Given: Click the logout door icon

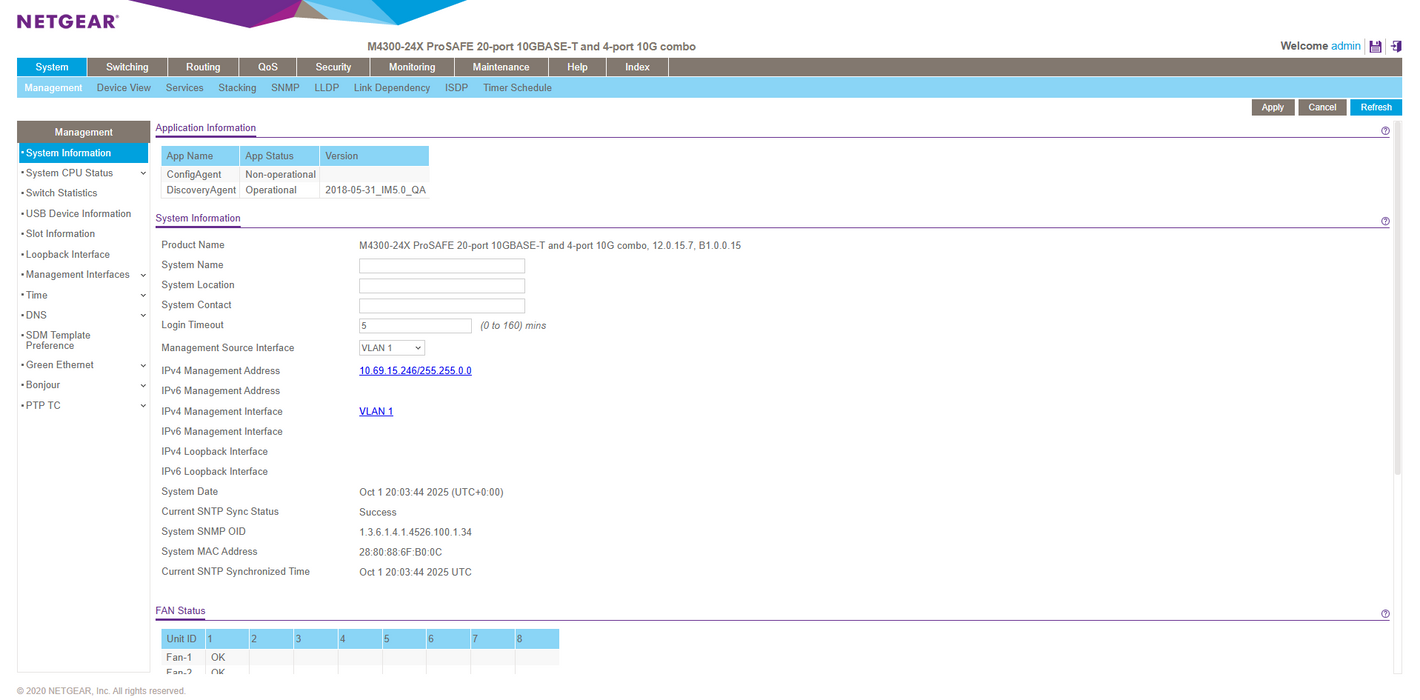Looking at the screenshot, I should click(x=1396, y=46).
